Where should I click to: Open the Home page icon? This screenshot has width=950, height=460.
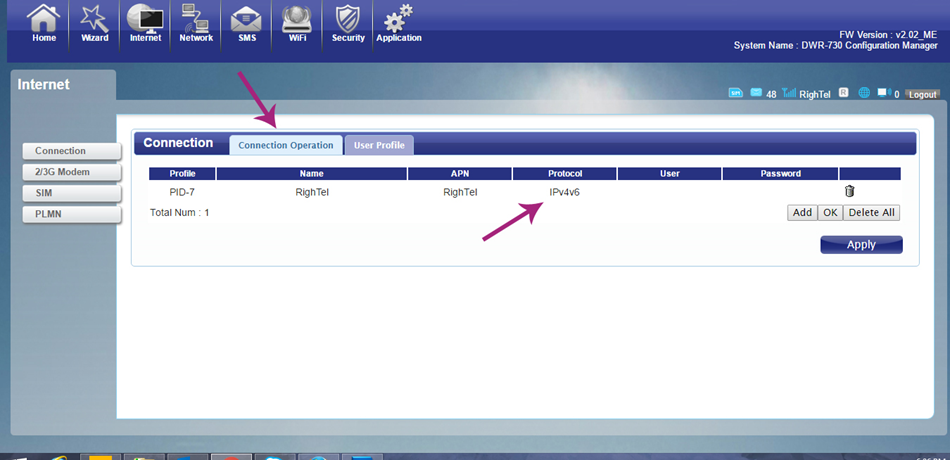[x=43, y=23]
